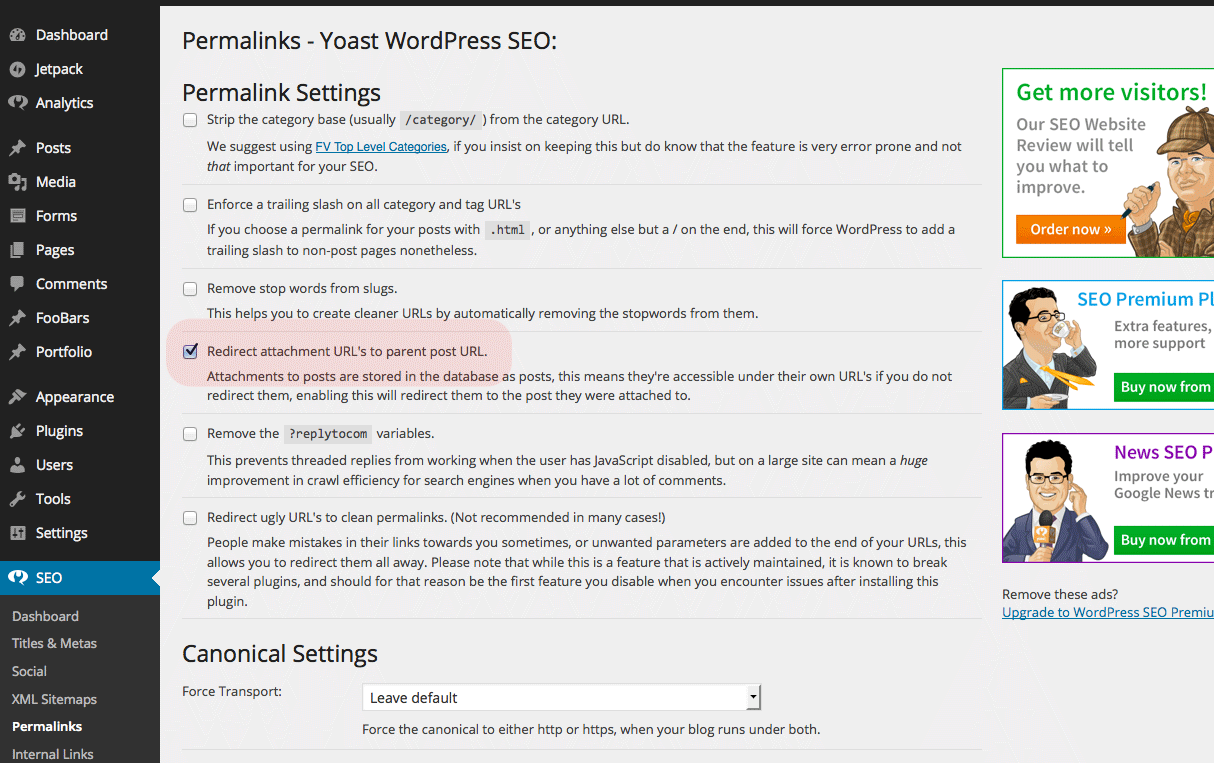Click the detective cartoon in the ad
Screen dimensions: 1214x763
[1168, 181]
